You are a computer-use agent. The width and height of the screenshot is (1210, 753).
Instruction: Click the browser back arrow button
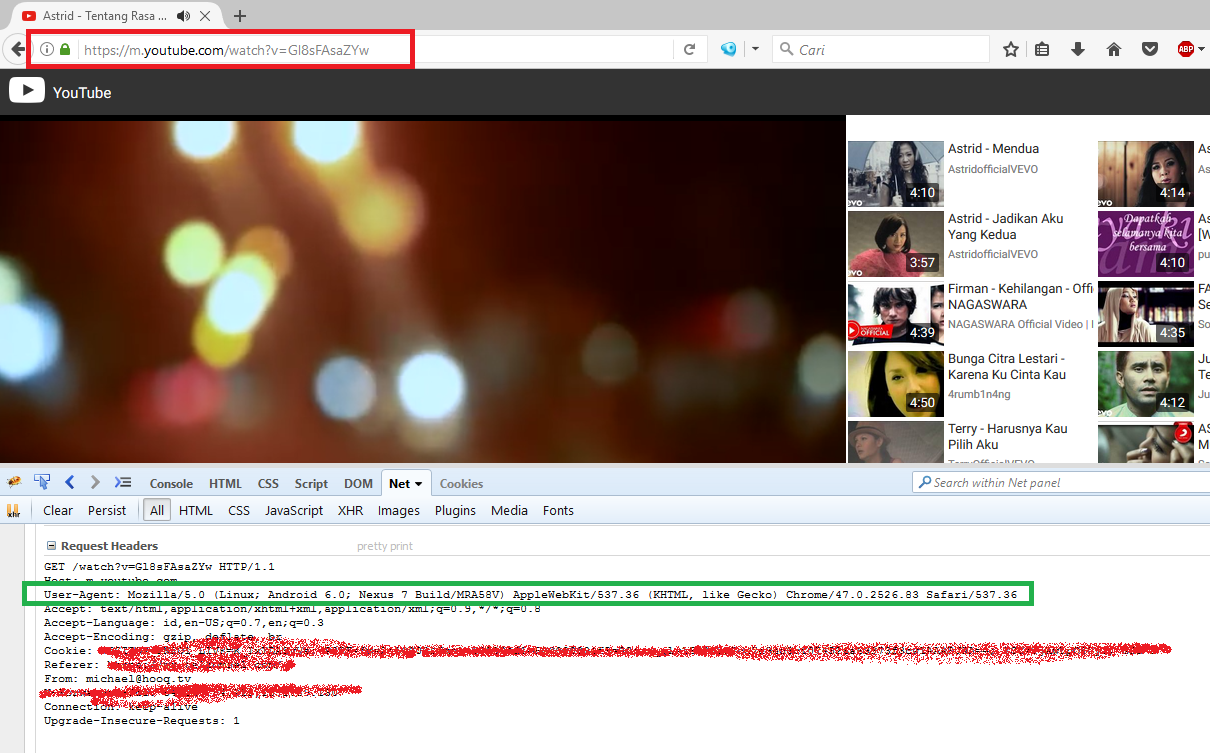[x=17, y=49]
